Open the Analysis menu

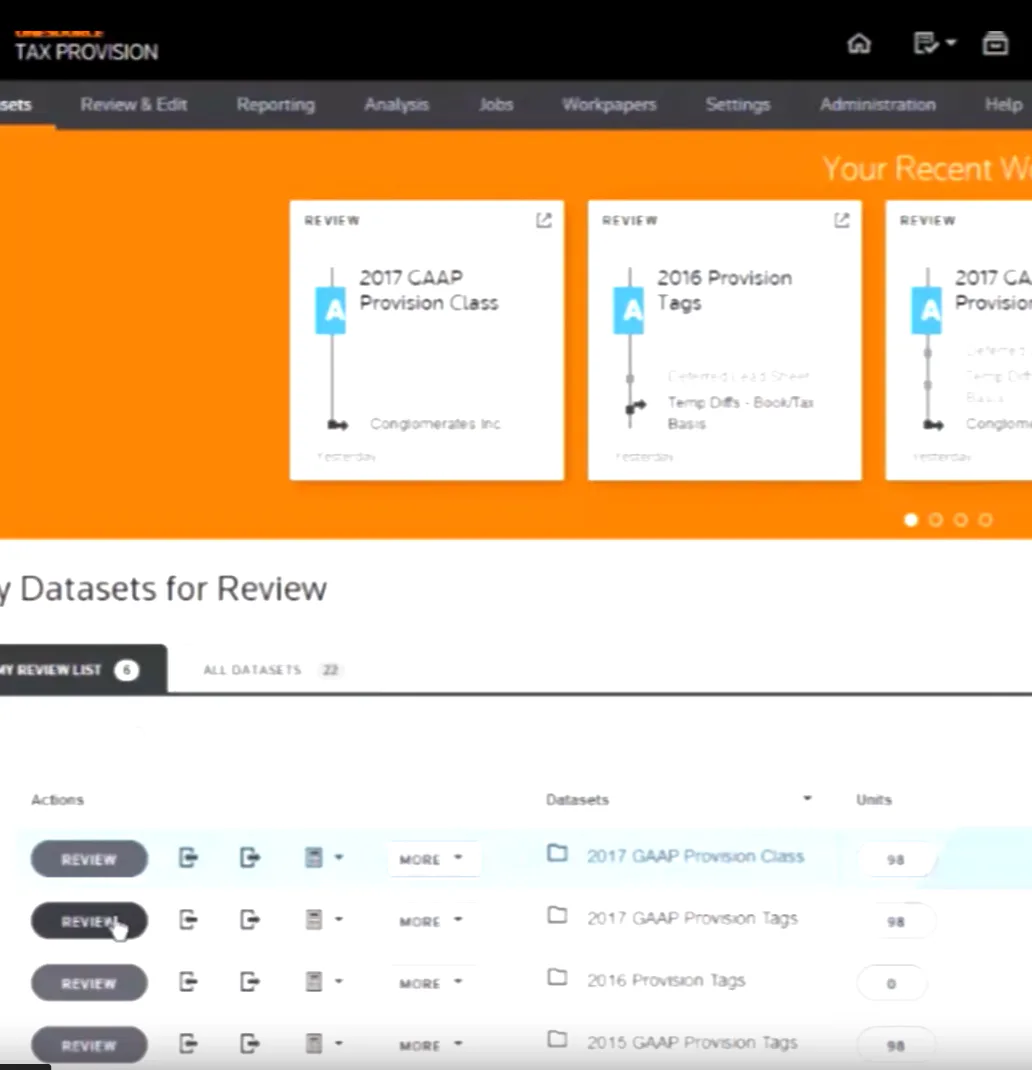pos(397,104)
